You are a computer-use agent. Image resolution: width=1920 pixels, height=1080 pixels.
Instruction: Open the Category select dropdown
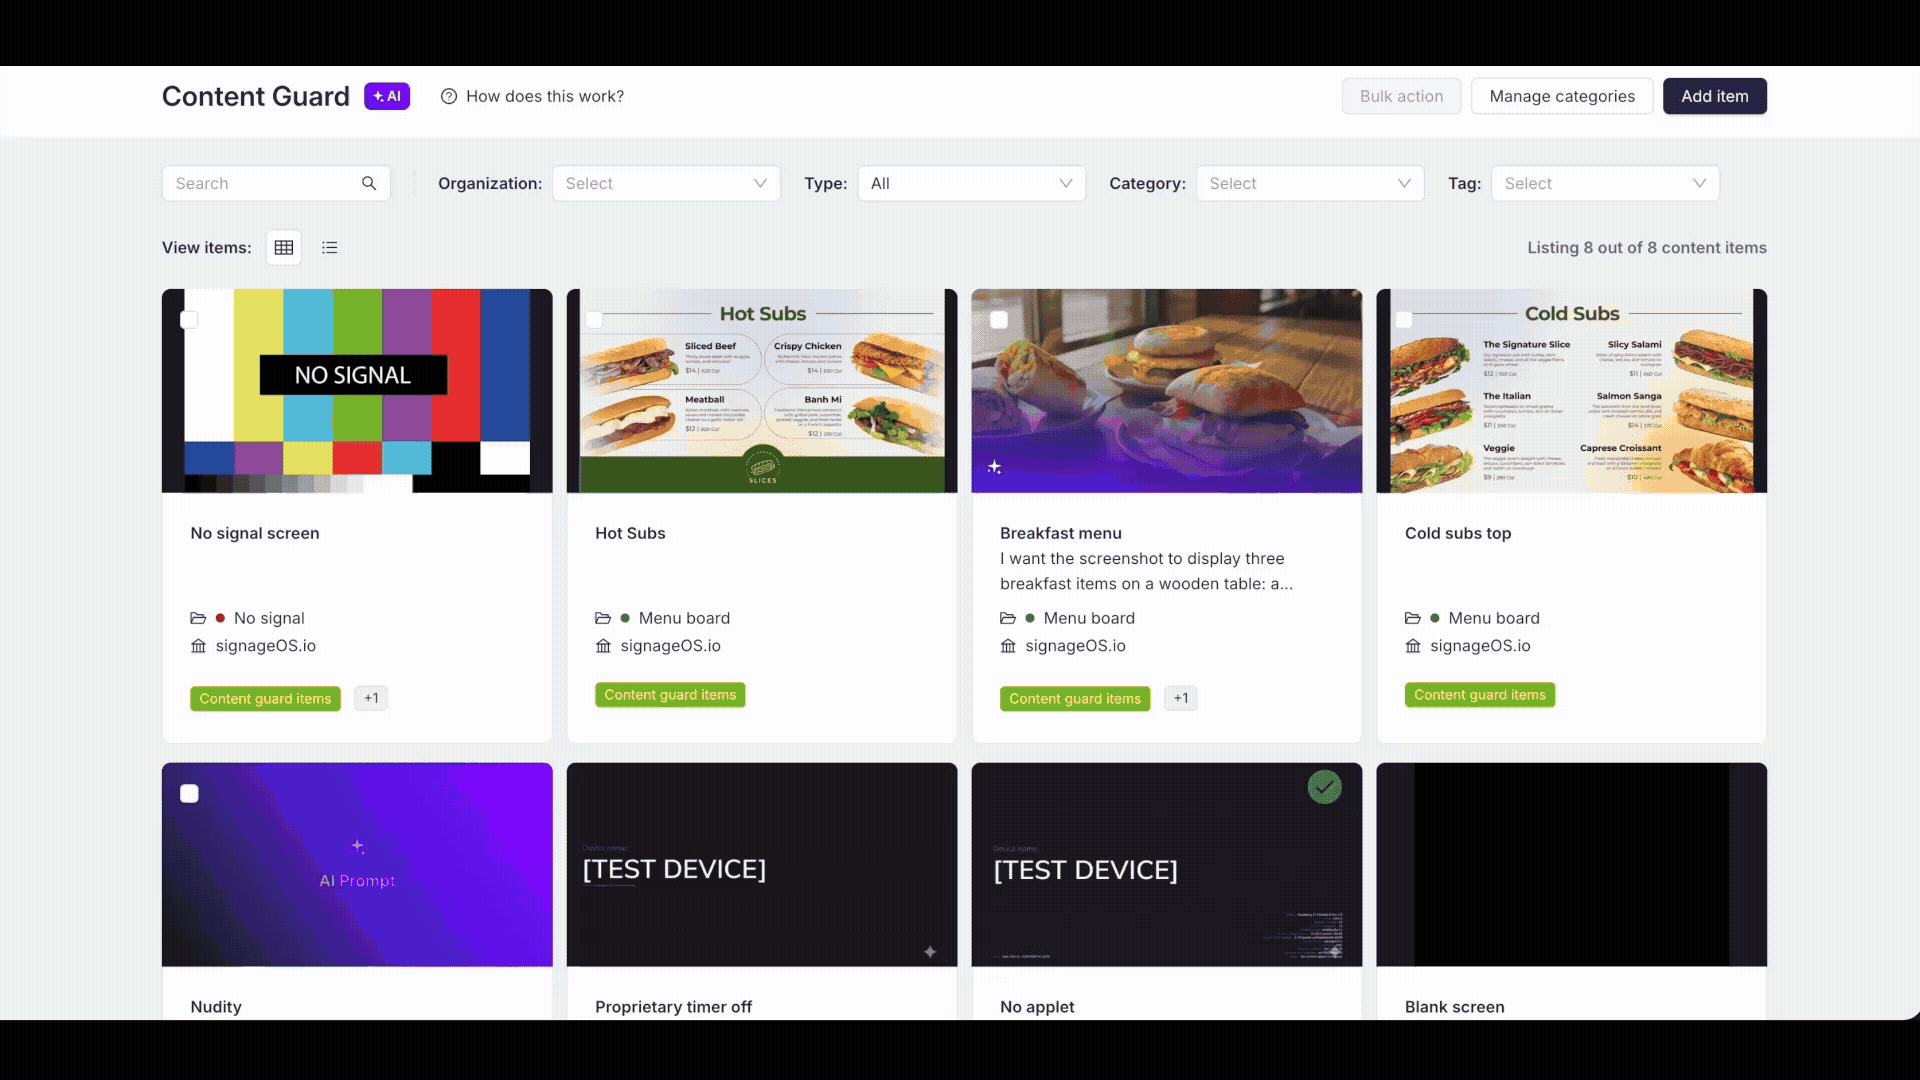coord(1310,183)
